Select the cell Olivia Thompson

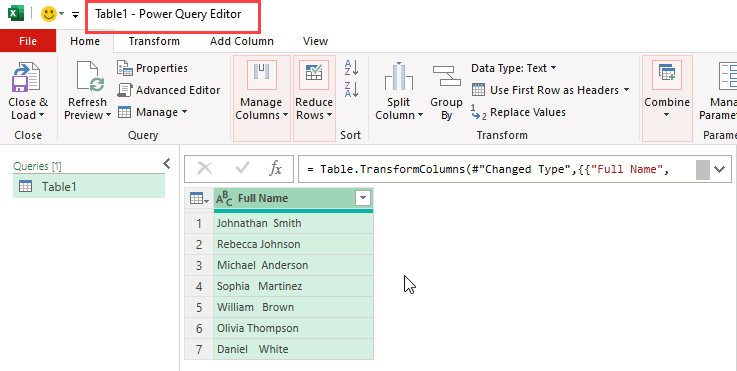[x=293, y=328]
